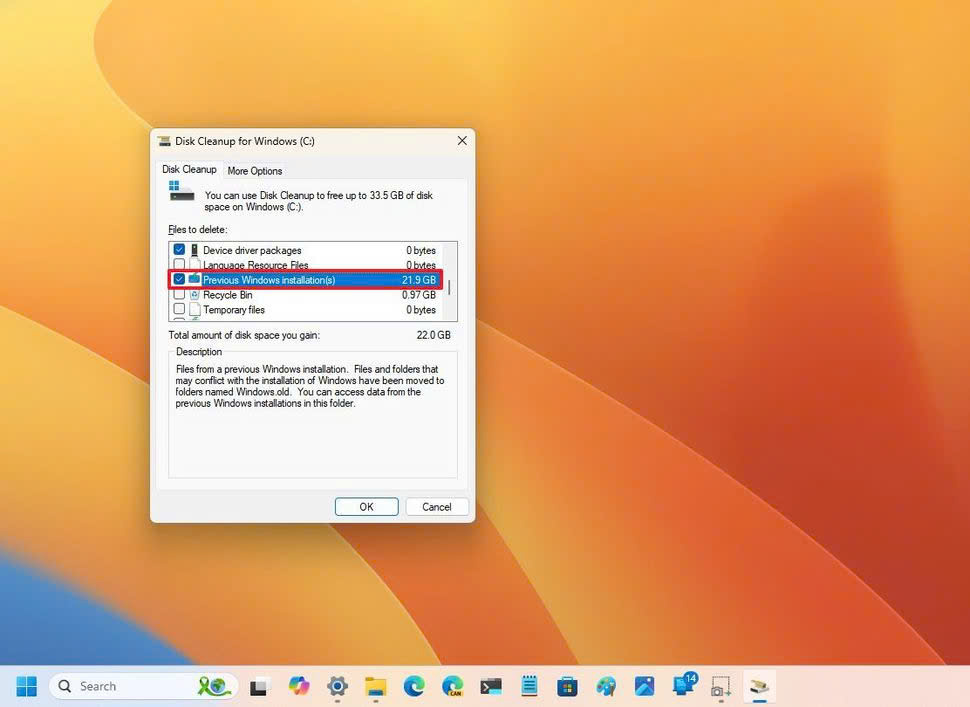Open Copilot from the taskbar
Image resolution: width=970 pixels, height=707 pixels.
click(x=298, y=686)
